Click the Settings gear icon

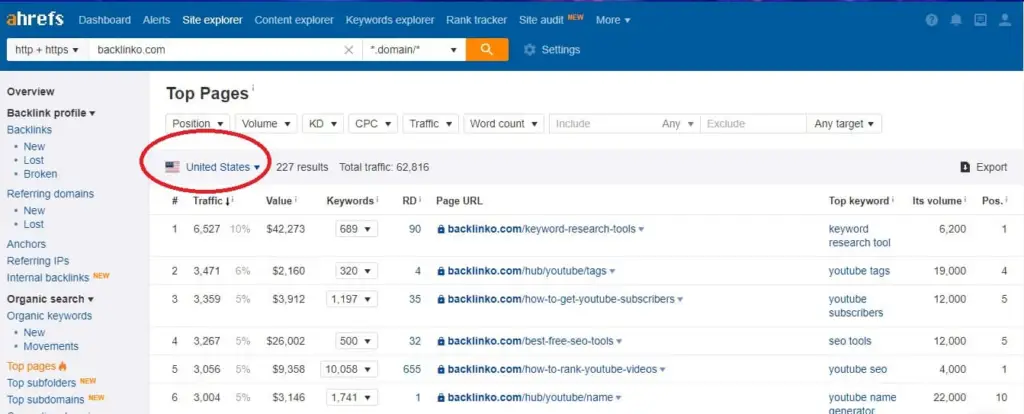[x=530, y=50]
